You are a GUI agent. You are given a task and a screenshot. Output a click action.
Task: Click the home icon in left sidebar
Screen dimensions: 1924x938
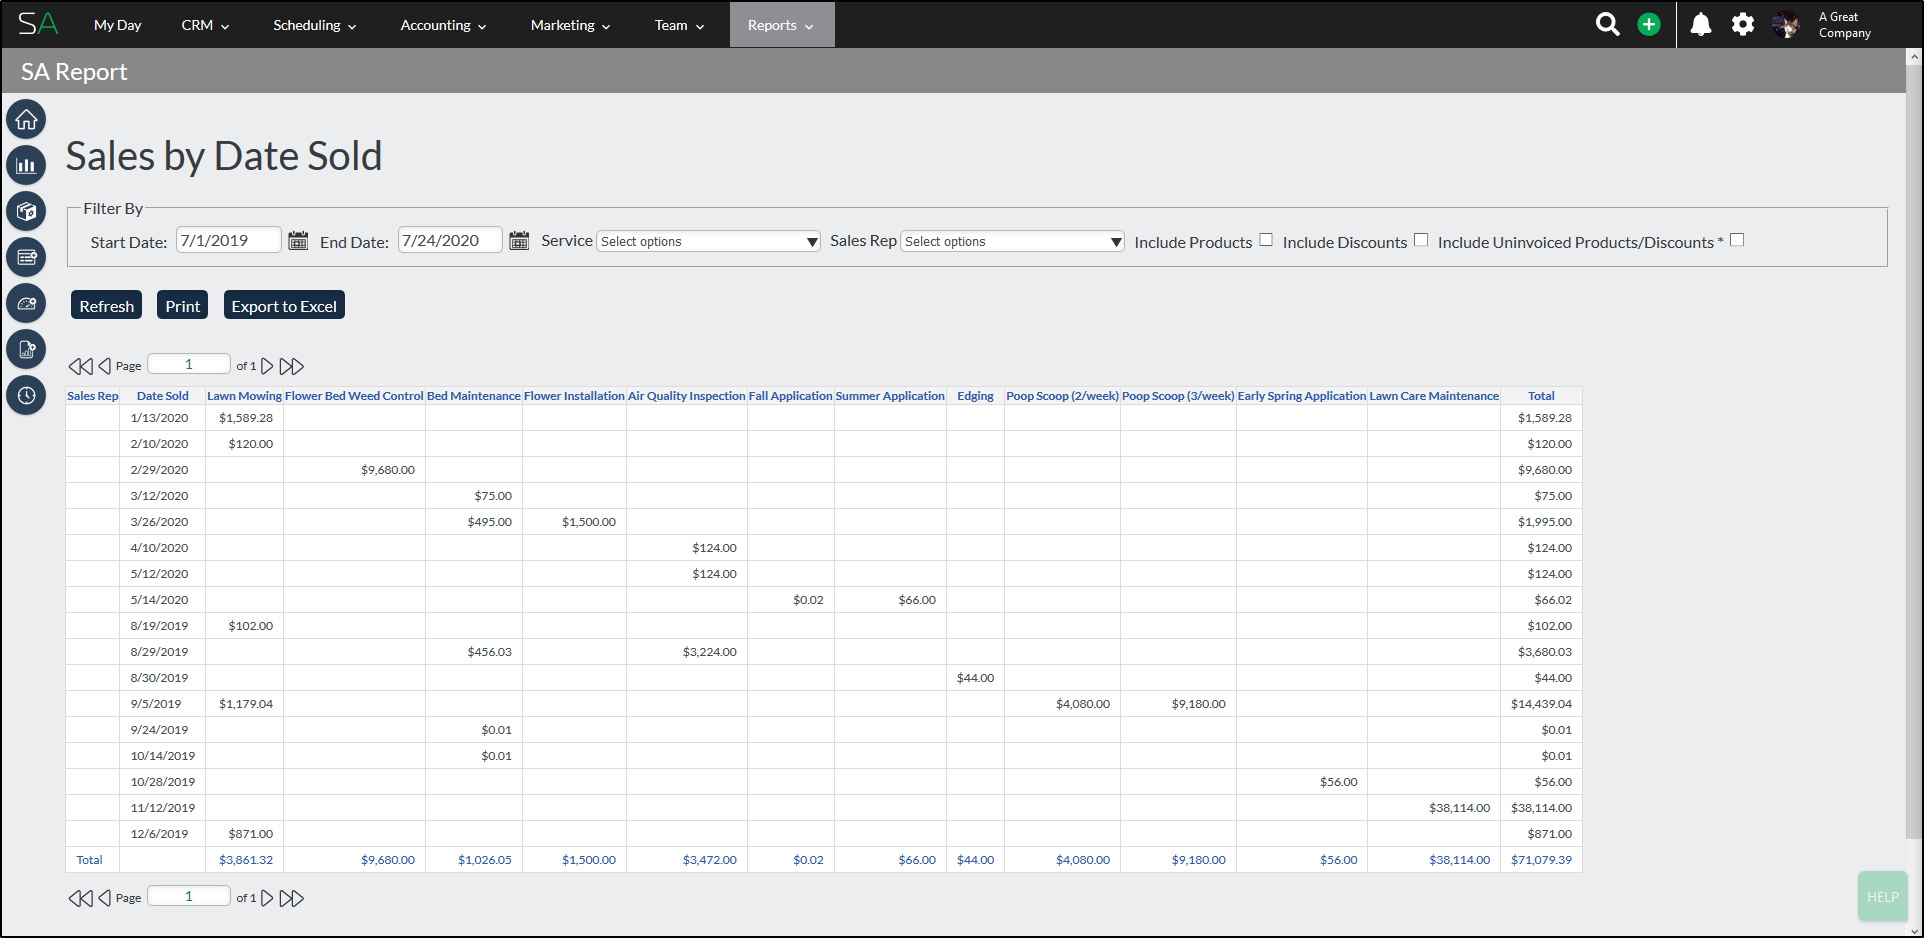click(26, 120)
